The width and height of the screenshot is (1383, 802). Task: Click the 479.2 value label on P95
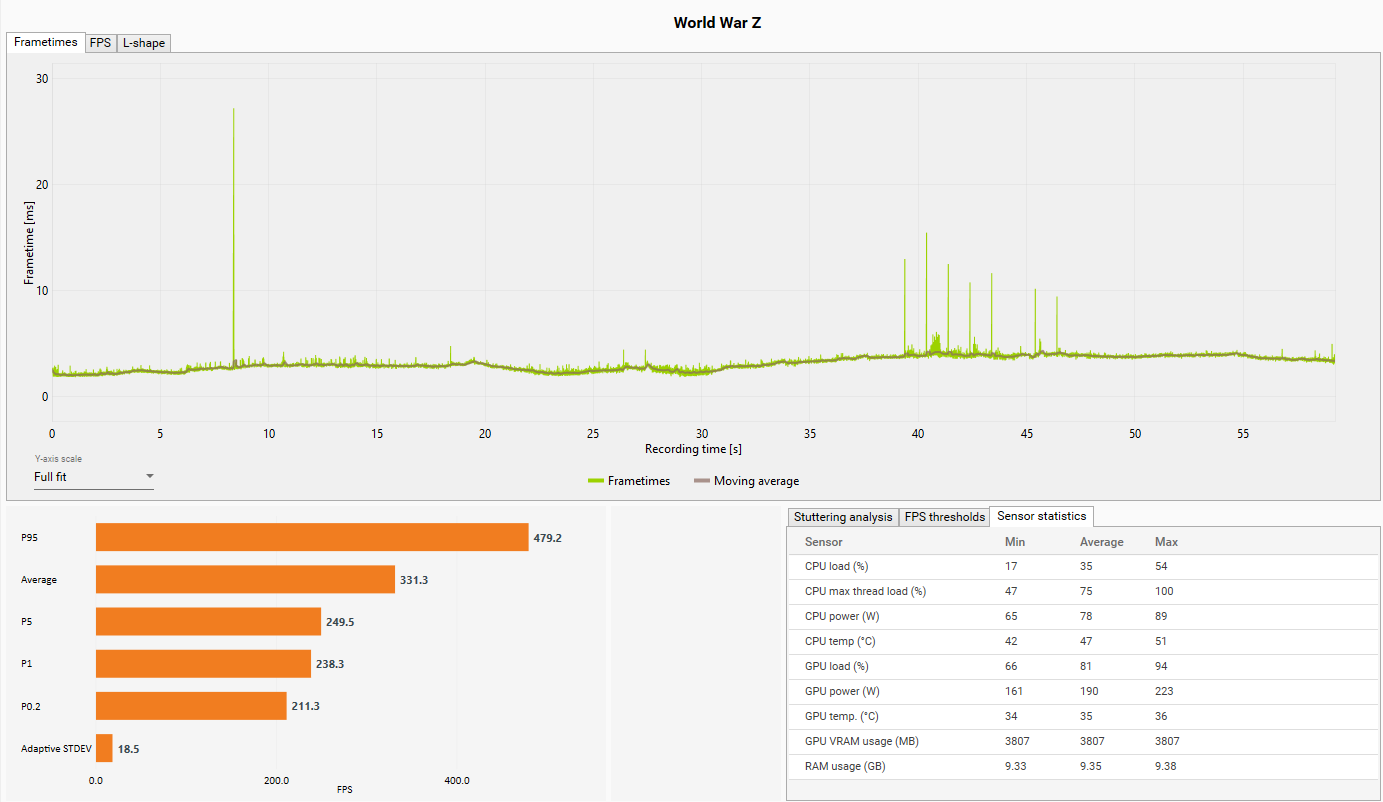pyautogui.click(x=548, y=538)
